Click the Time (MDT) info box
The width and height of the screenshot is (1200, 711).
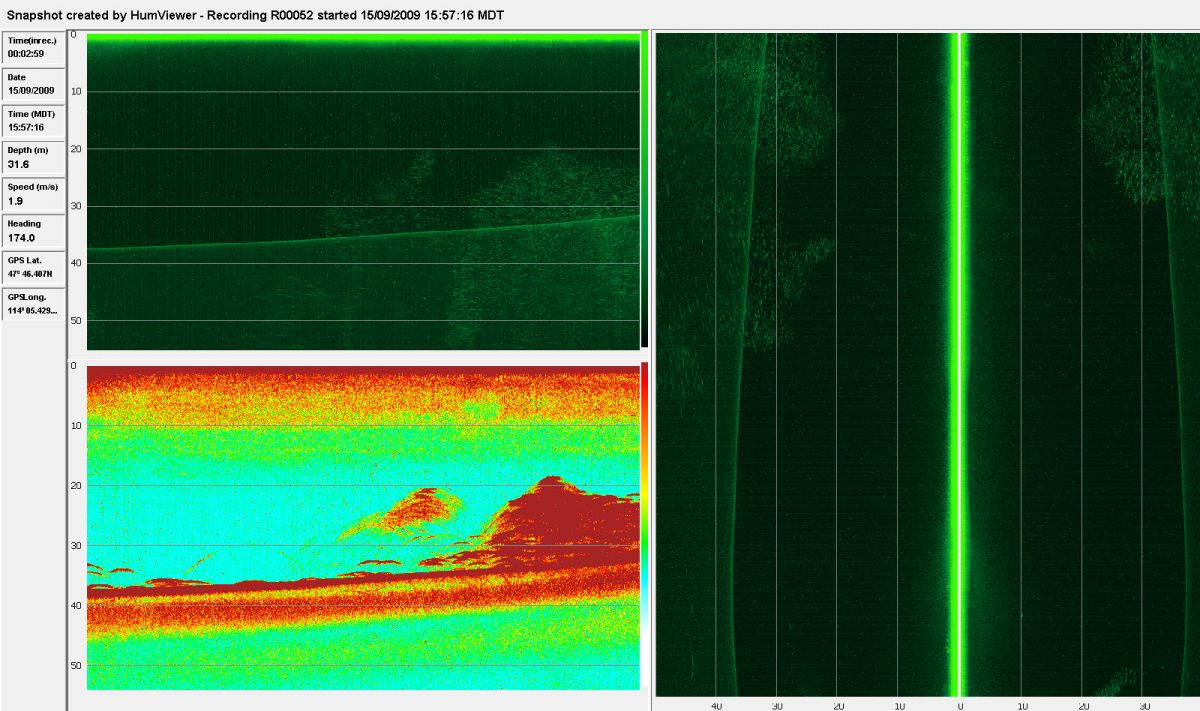(x=33, y=121)
